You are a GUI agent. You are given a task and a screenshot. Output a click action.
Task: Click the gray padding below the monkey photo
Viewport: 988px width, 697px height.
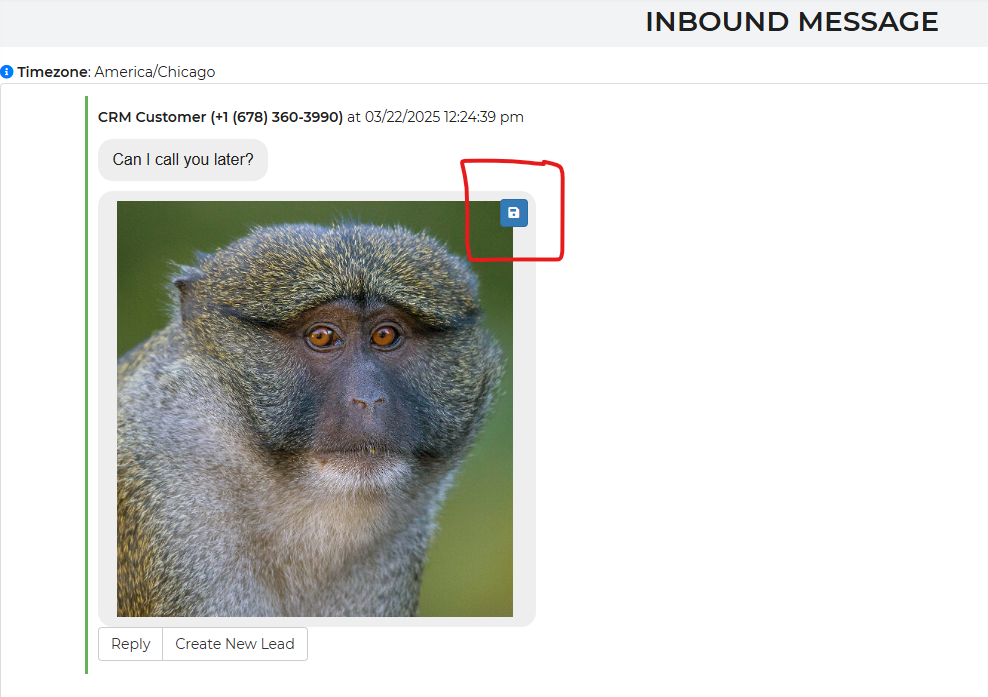[x=316, y=621]
